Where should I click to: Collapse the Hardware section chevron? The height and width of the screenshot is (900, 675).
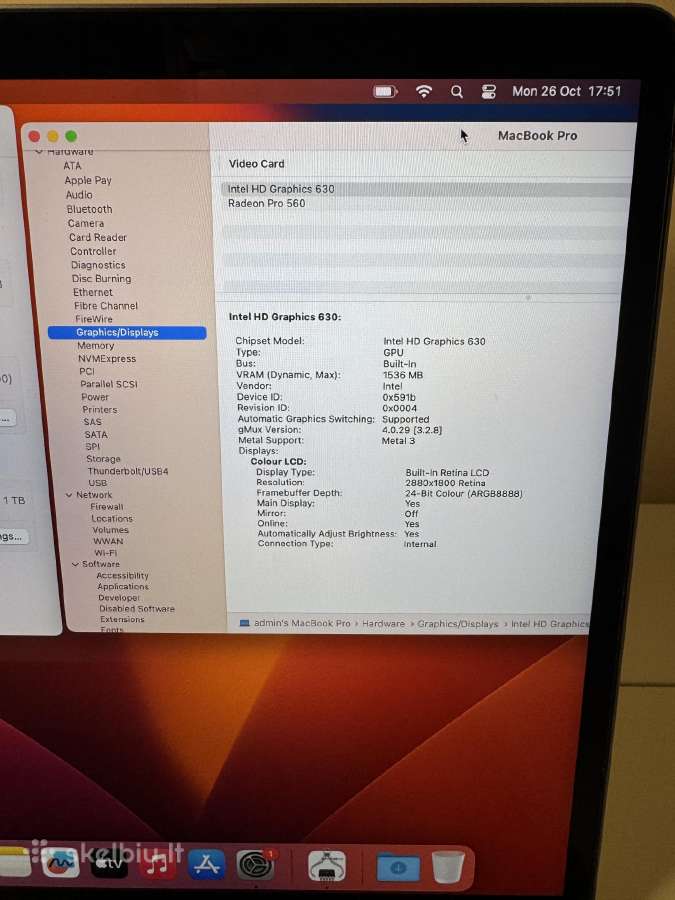(x=39, y=152)
